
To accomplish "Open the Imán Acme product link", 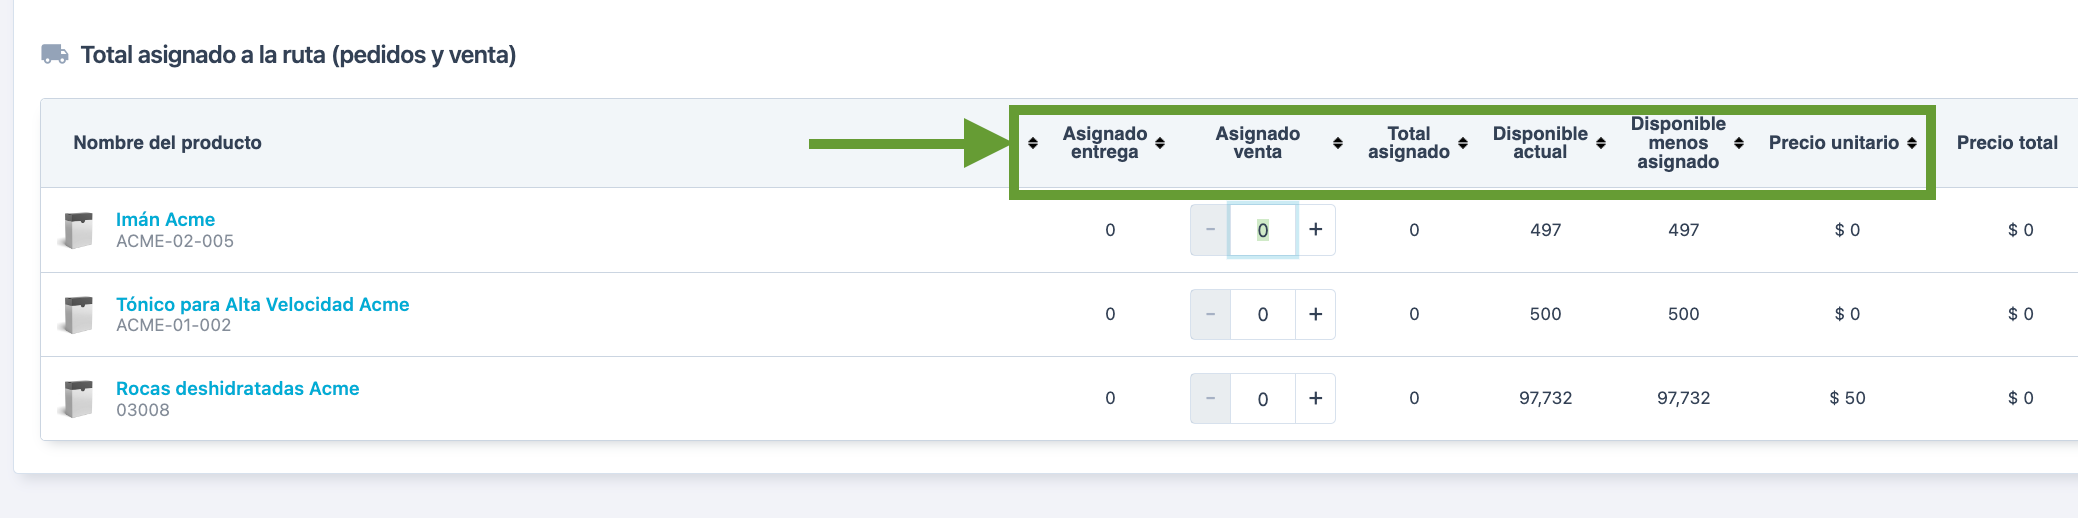I will coord(165,219).
